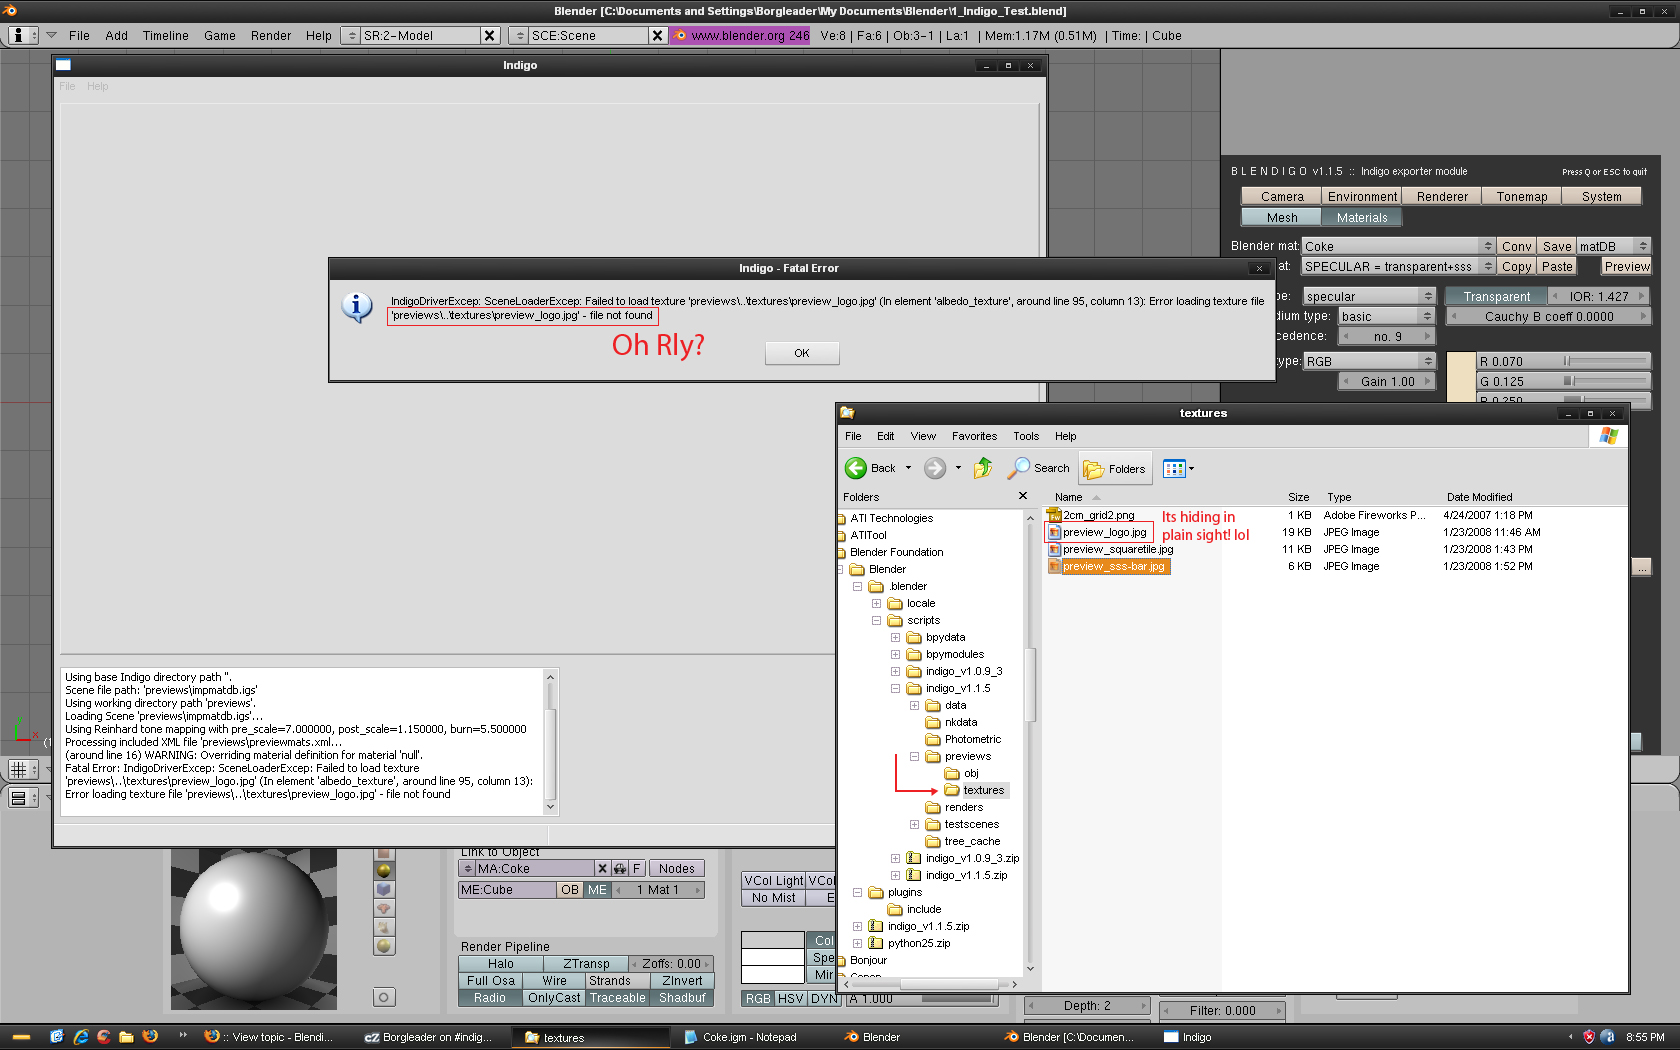Sort files by the Name column header
Viewport: 1680px width, 1050px height.
tap(1068, 497)
